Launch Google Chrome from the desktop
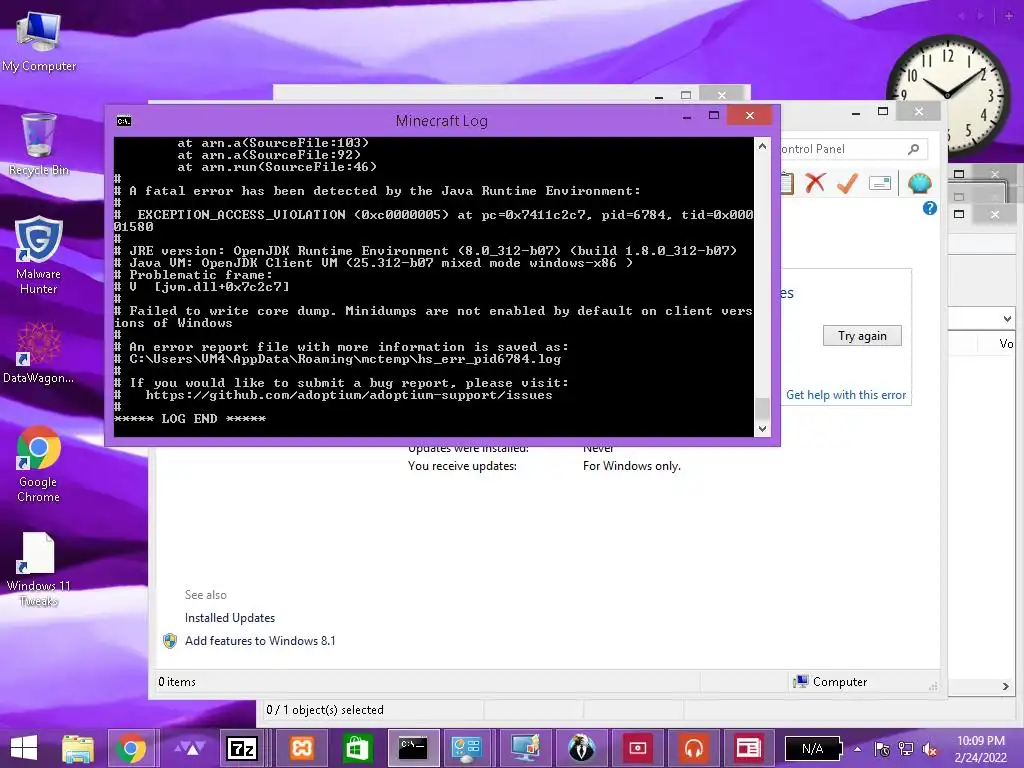 (39, 464)
